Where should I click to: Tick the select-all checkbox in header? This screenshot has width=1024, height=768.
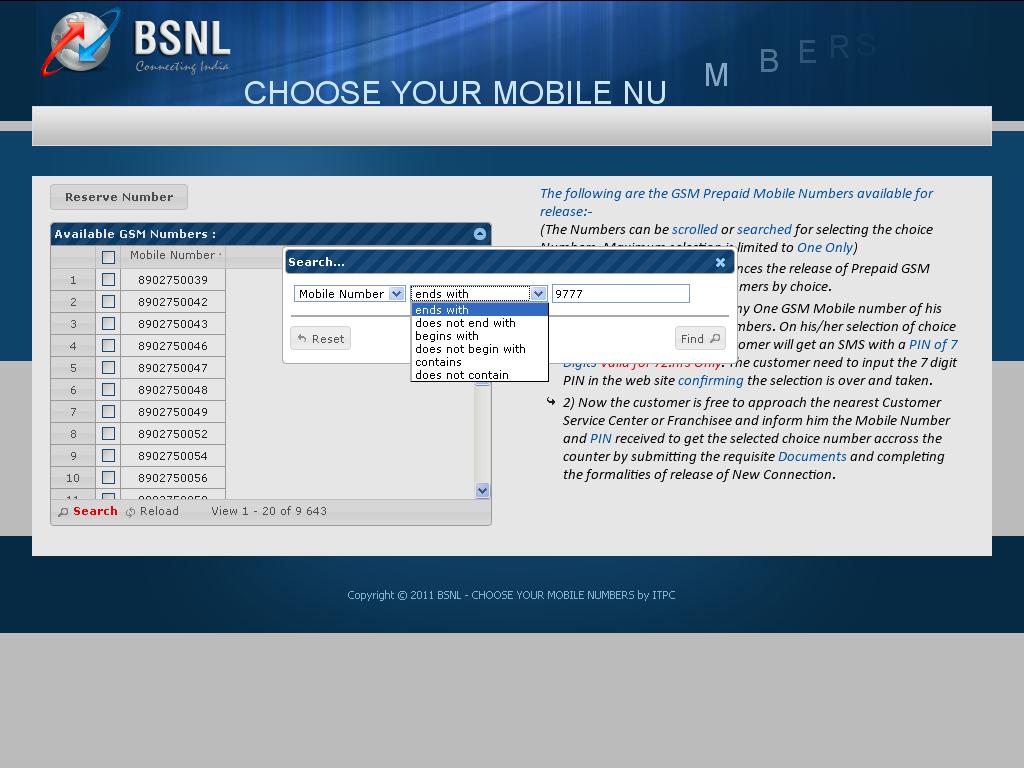pos(108,257)
